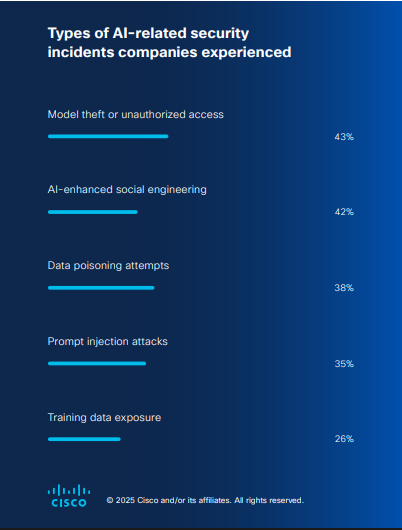Viewport: 402px width, 530px height.
Task: Select the Model theft or unauthorized access label
Action: coord(136,115)
